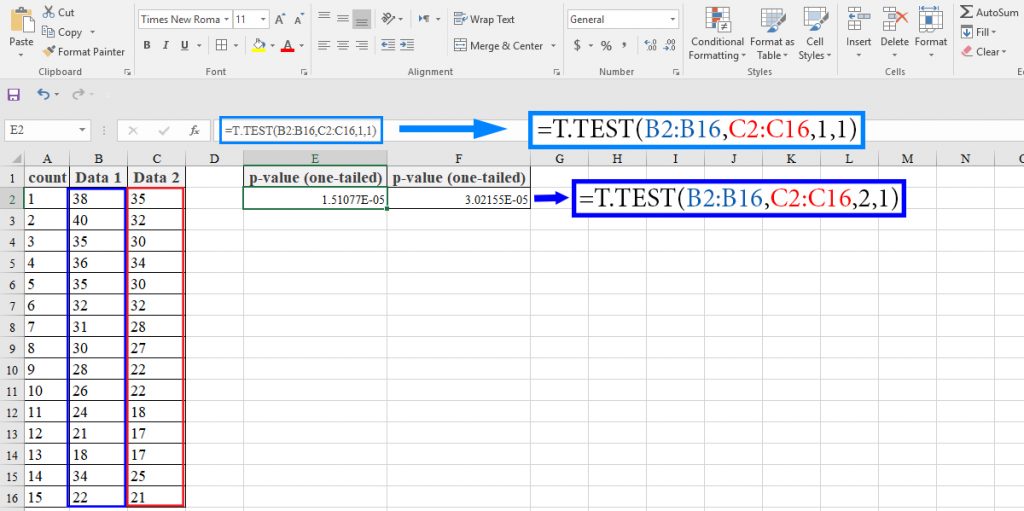Click the Save icon in Quick Access
The image size is (1024, 511).
[14, 95]
